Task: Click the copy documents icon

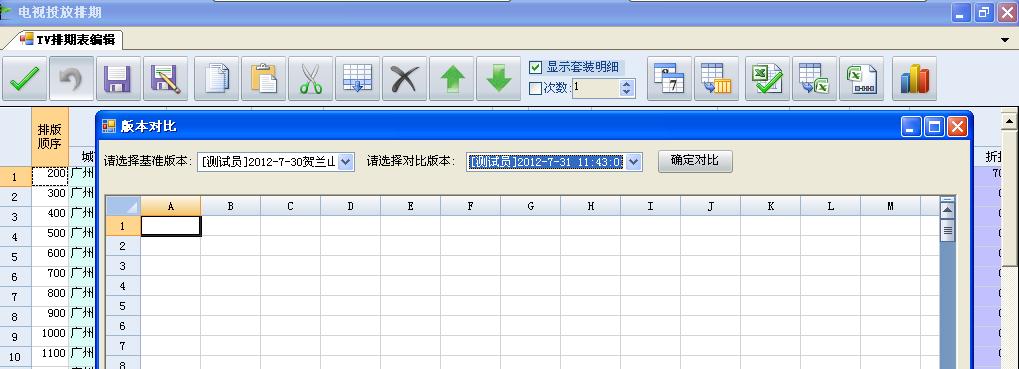Action: (x=217, y=79)
